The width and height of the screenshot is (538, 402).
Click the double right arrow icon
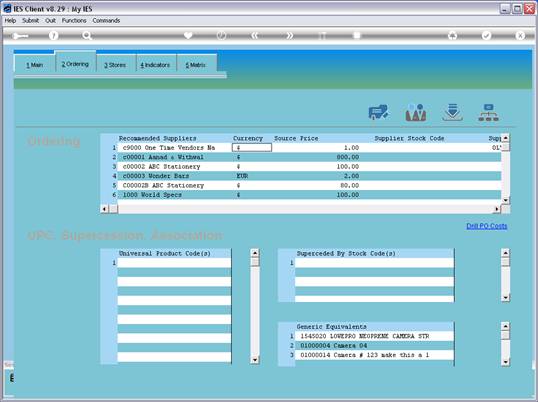pyautogui.click(x=290, y=35)
